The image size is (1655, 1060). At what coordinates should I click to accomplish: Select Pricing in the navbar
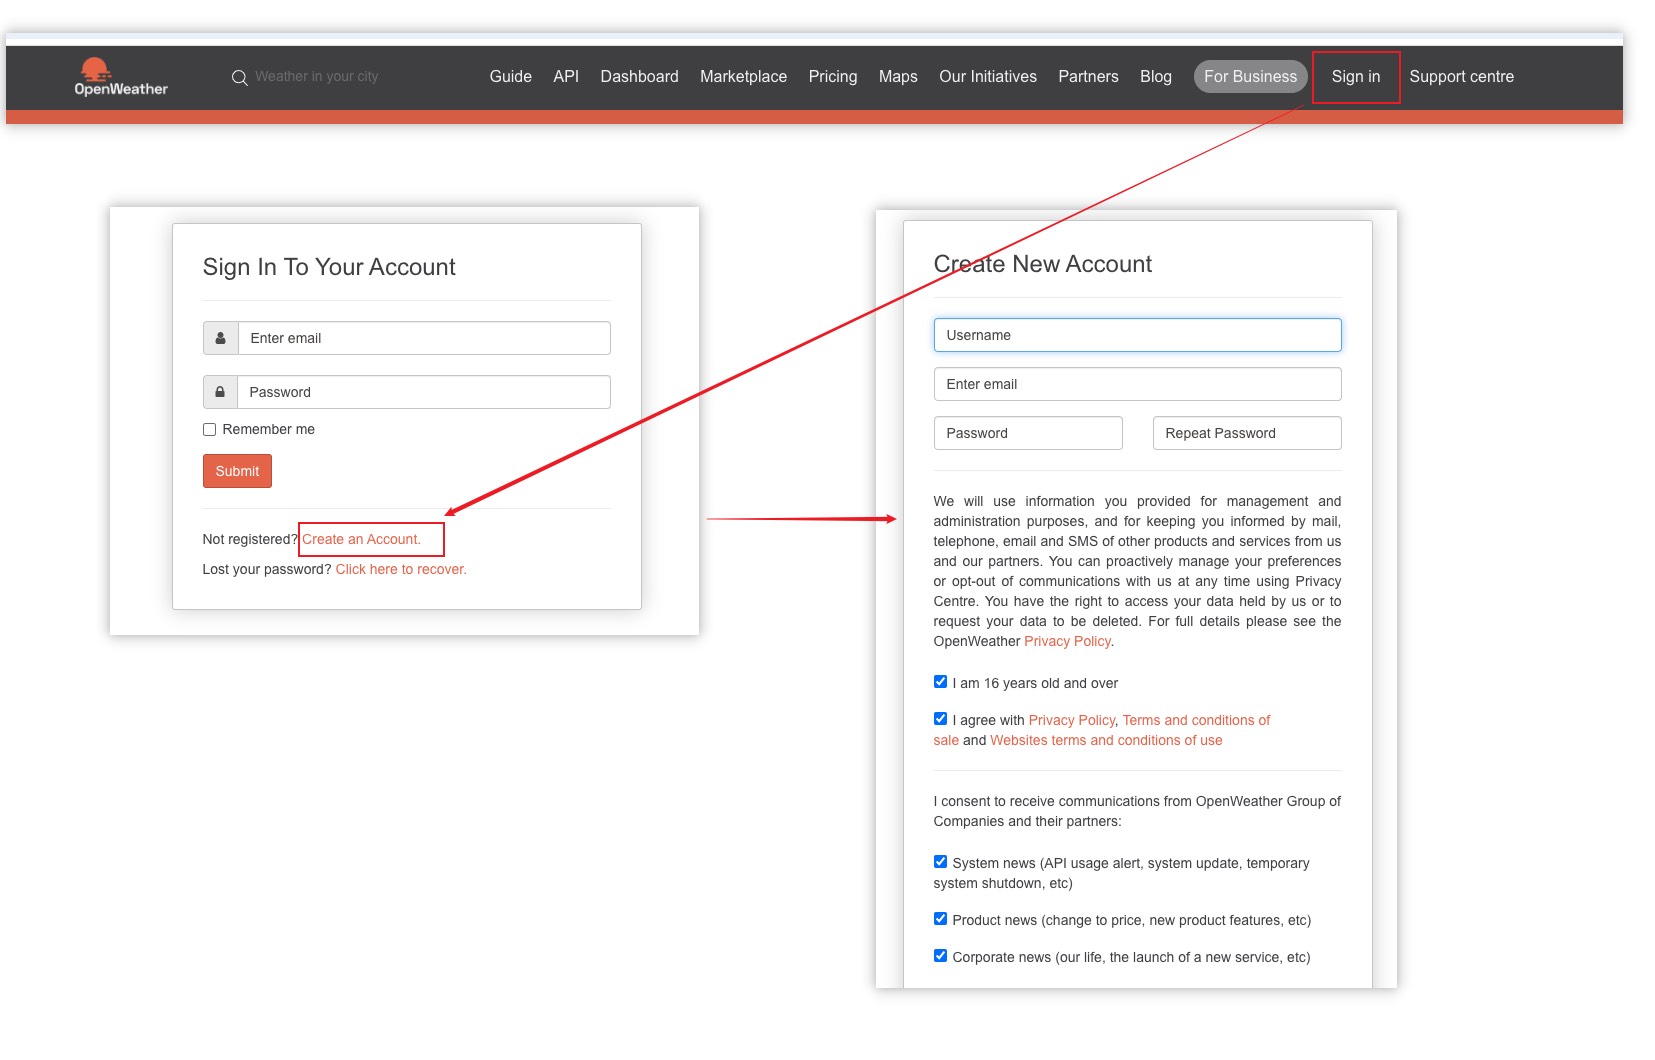pos(833,76)
